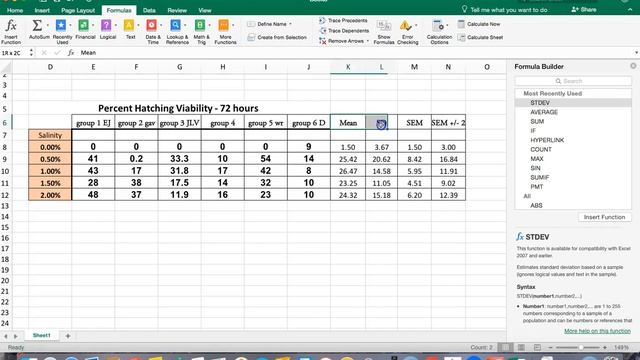Viewport: 640px width, 360px height.
Task: Click Tell me what you want to do
Action: [x=504, y=9]
